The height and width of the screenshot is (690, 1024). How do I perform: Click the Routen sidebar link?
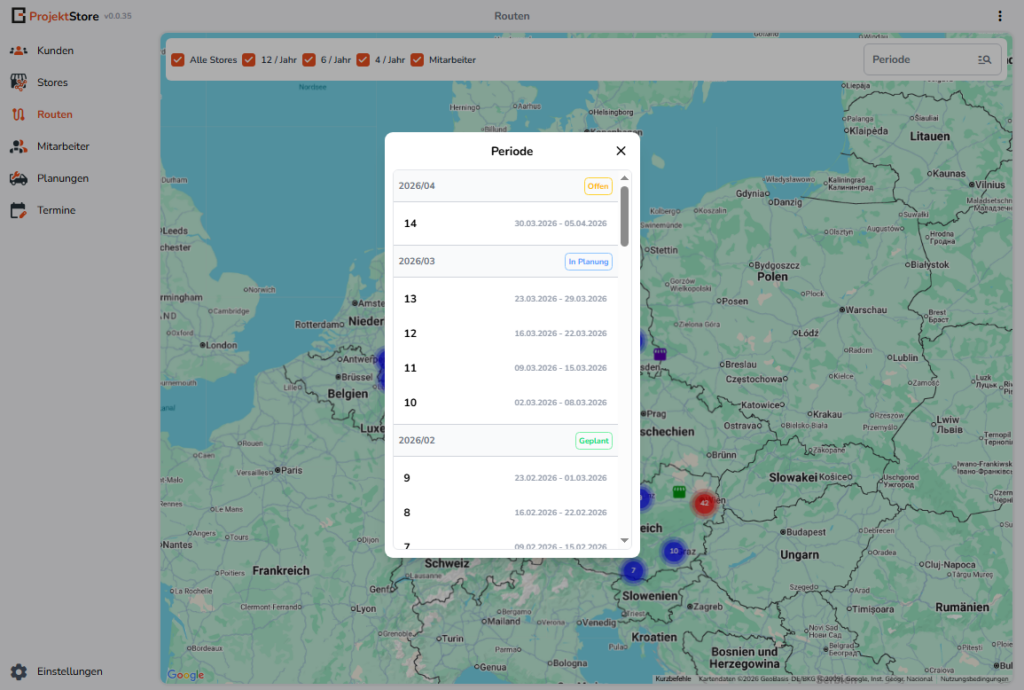54,114
